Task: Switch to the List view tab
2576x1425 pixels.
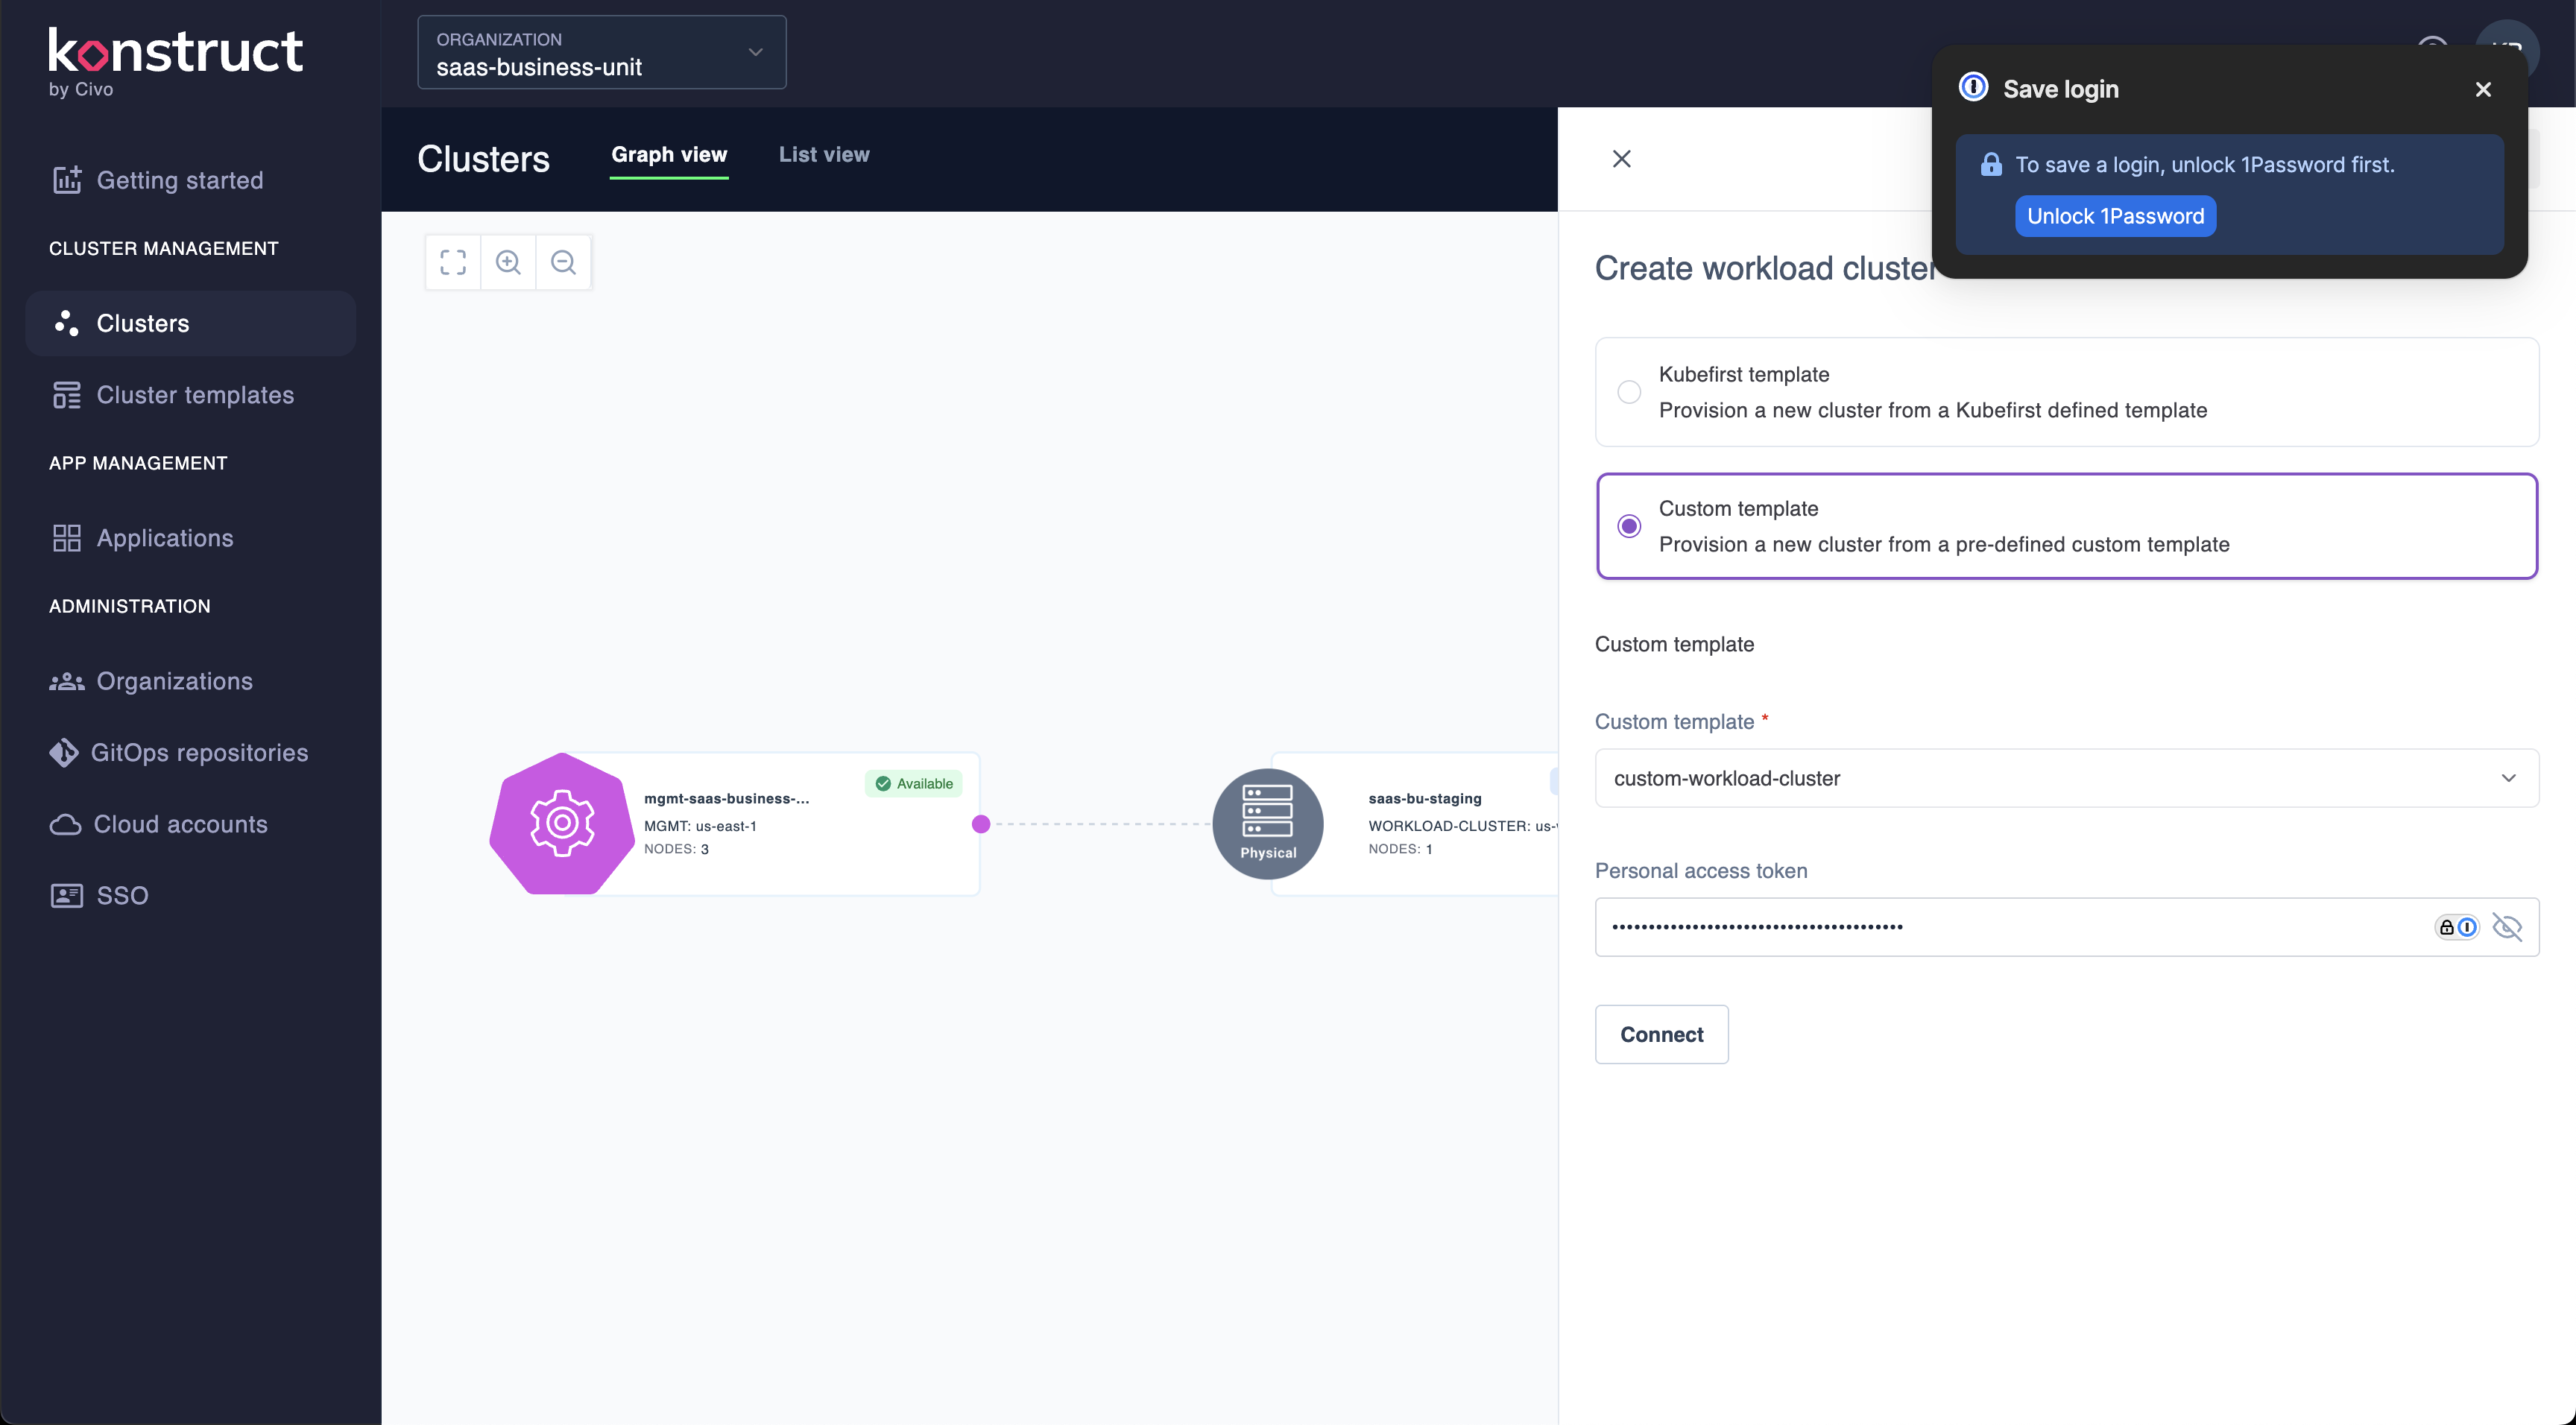Action: click(823, 155)
